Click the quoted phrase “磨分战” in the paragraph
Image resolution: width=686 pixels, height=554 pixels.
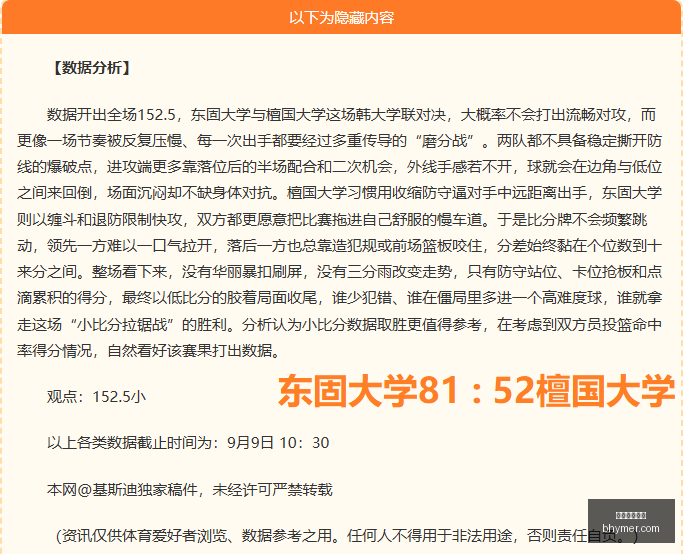[x=445, y=141]
